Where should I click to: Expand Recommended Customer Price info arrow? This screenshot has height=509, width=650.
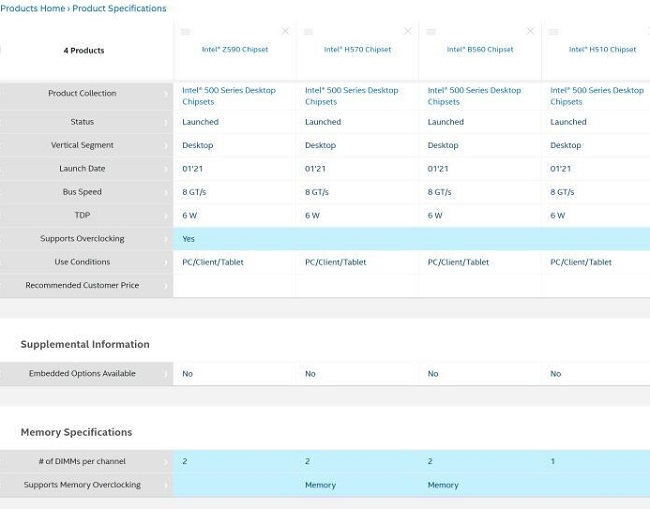click(x=166, y=286)
